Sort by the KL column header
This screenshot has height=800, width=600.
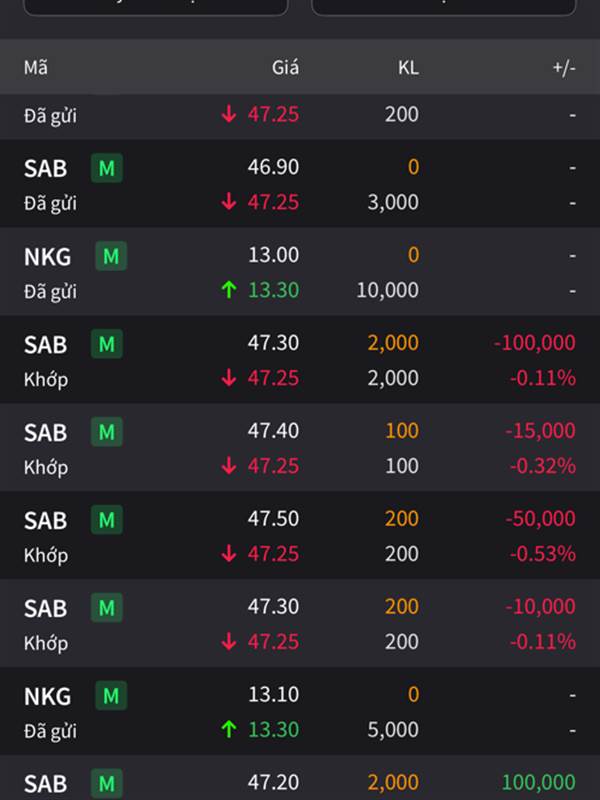coord(407,68)
